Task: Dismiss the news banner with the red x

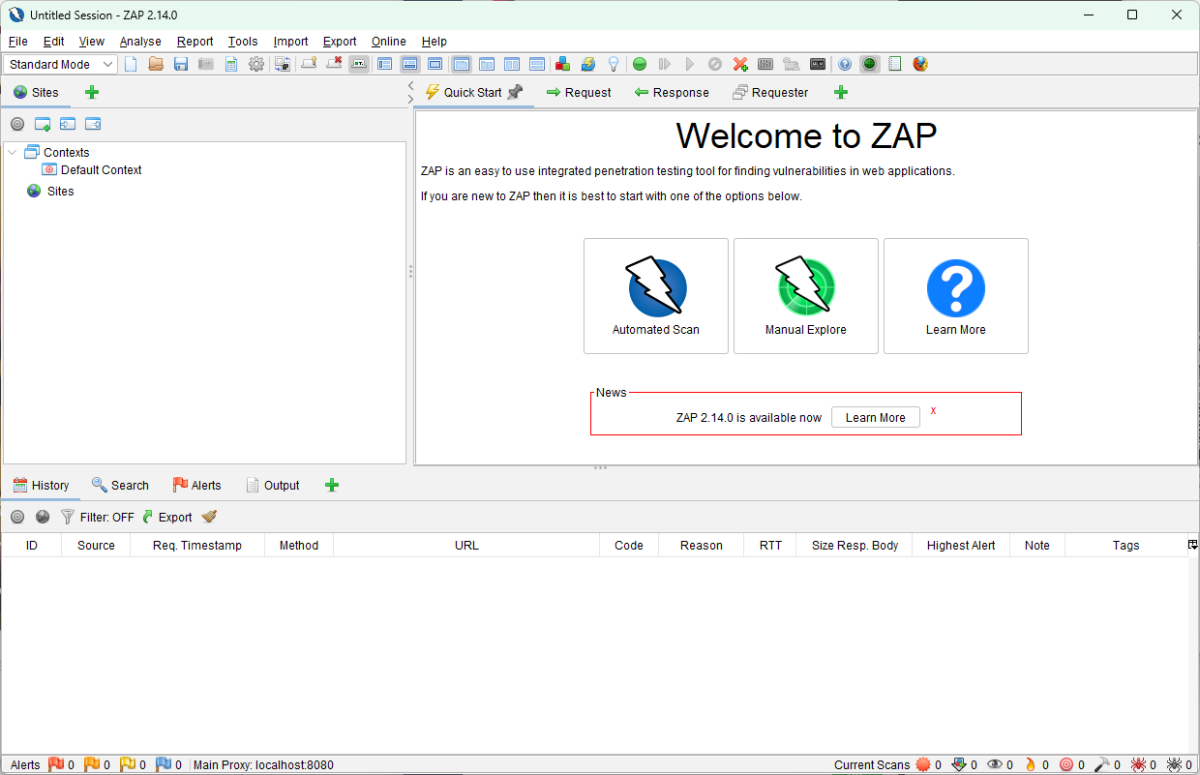Action: pyautogui.click(x=932, y=410)
